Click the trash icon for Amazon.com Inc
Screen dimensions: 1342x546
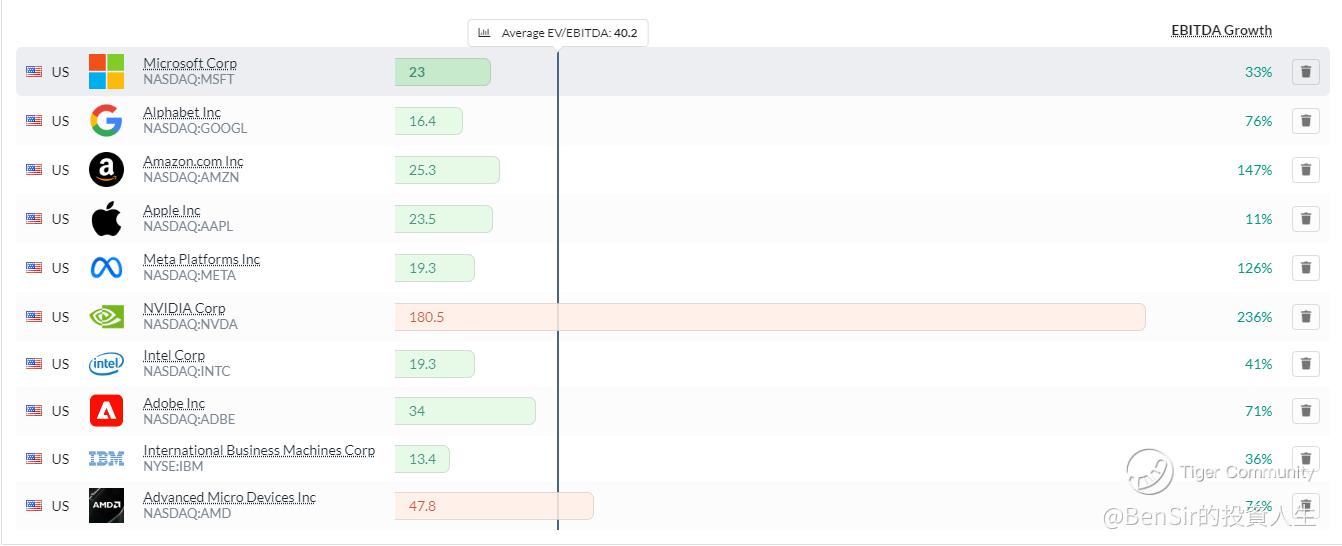1305,170
